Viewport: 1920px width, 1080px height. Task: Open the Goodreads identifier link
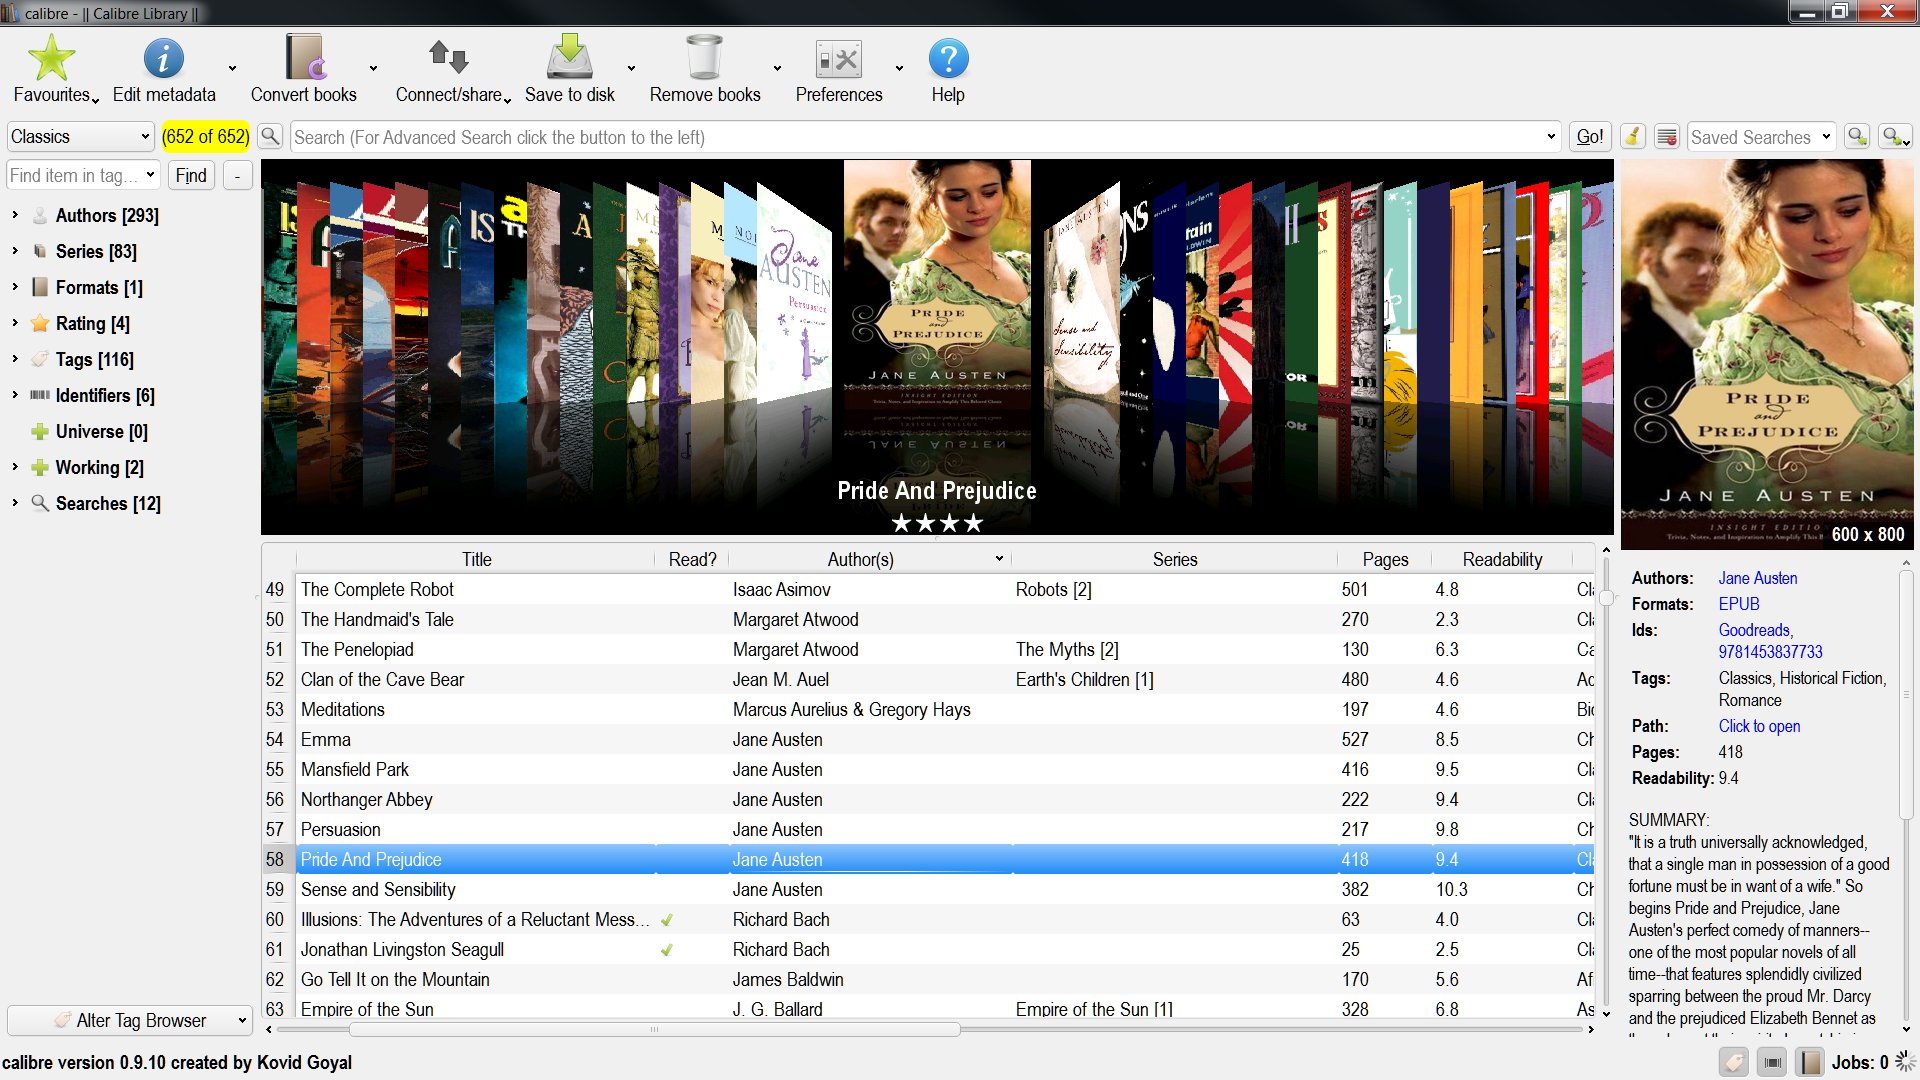tap(1754, 630)
